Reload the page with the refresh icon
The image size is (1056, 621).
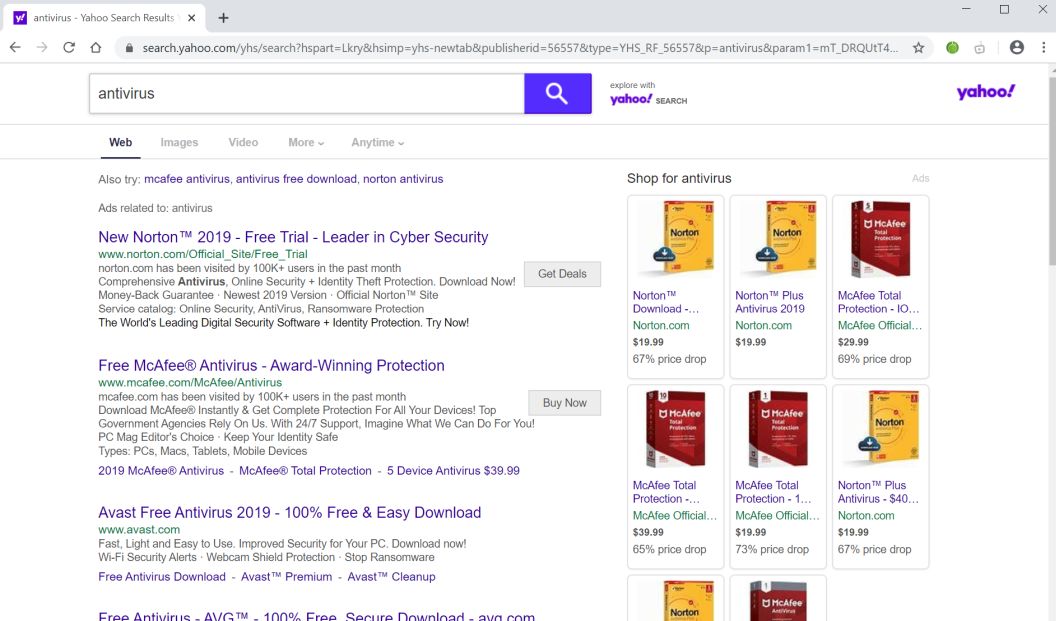(x=69, y=47)
